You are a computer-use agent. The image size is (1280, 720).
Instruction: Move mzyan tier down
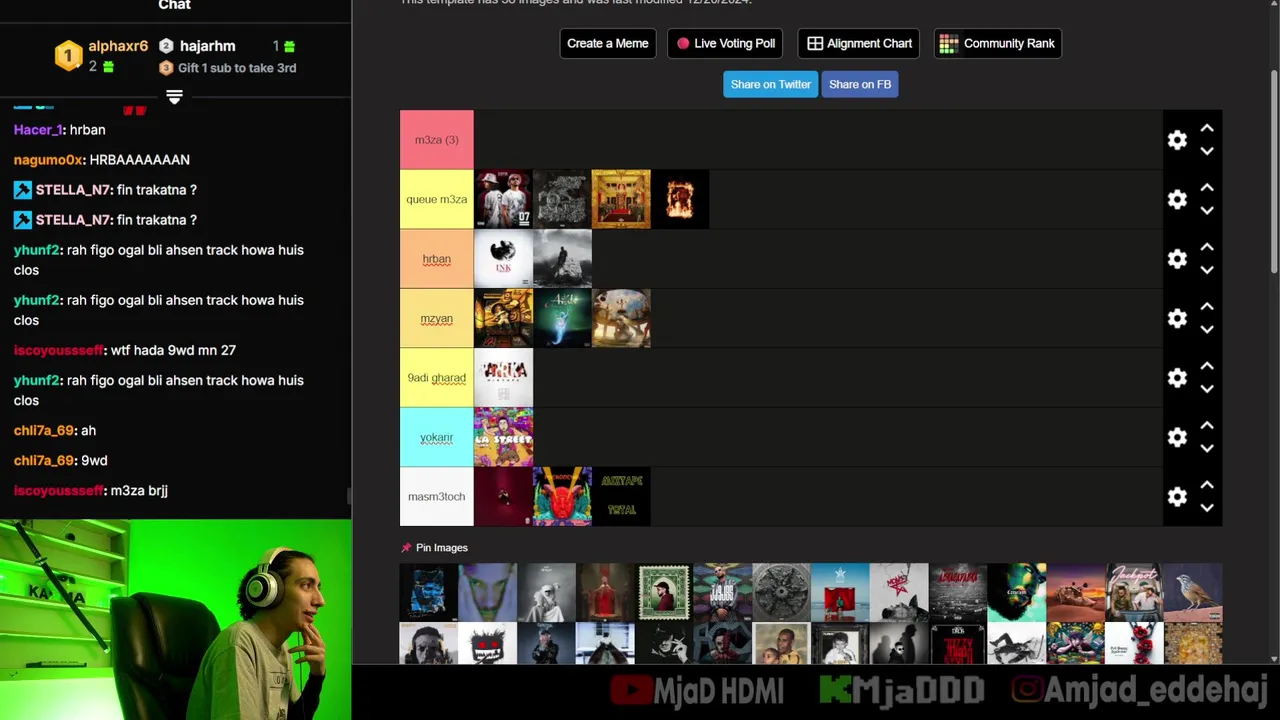(1207, 329)
